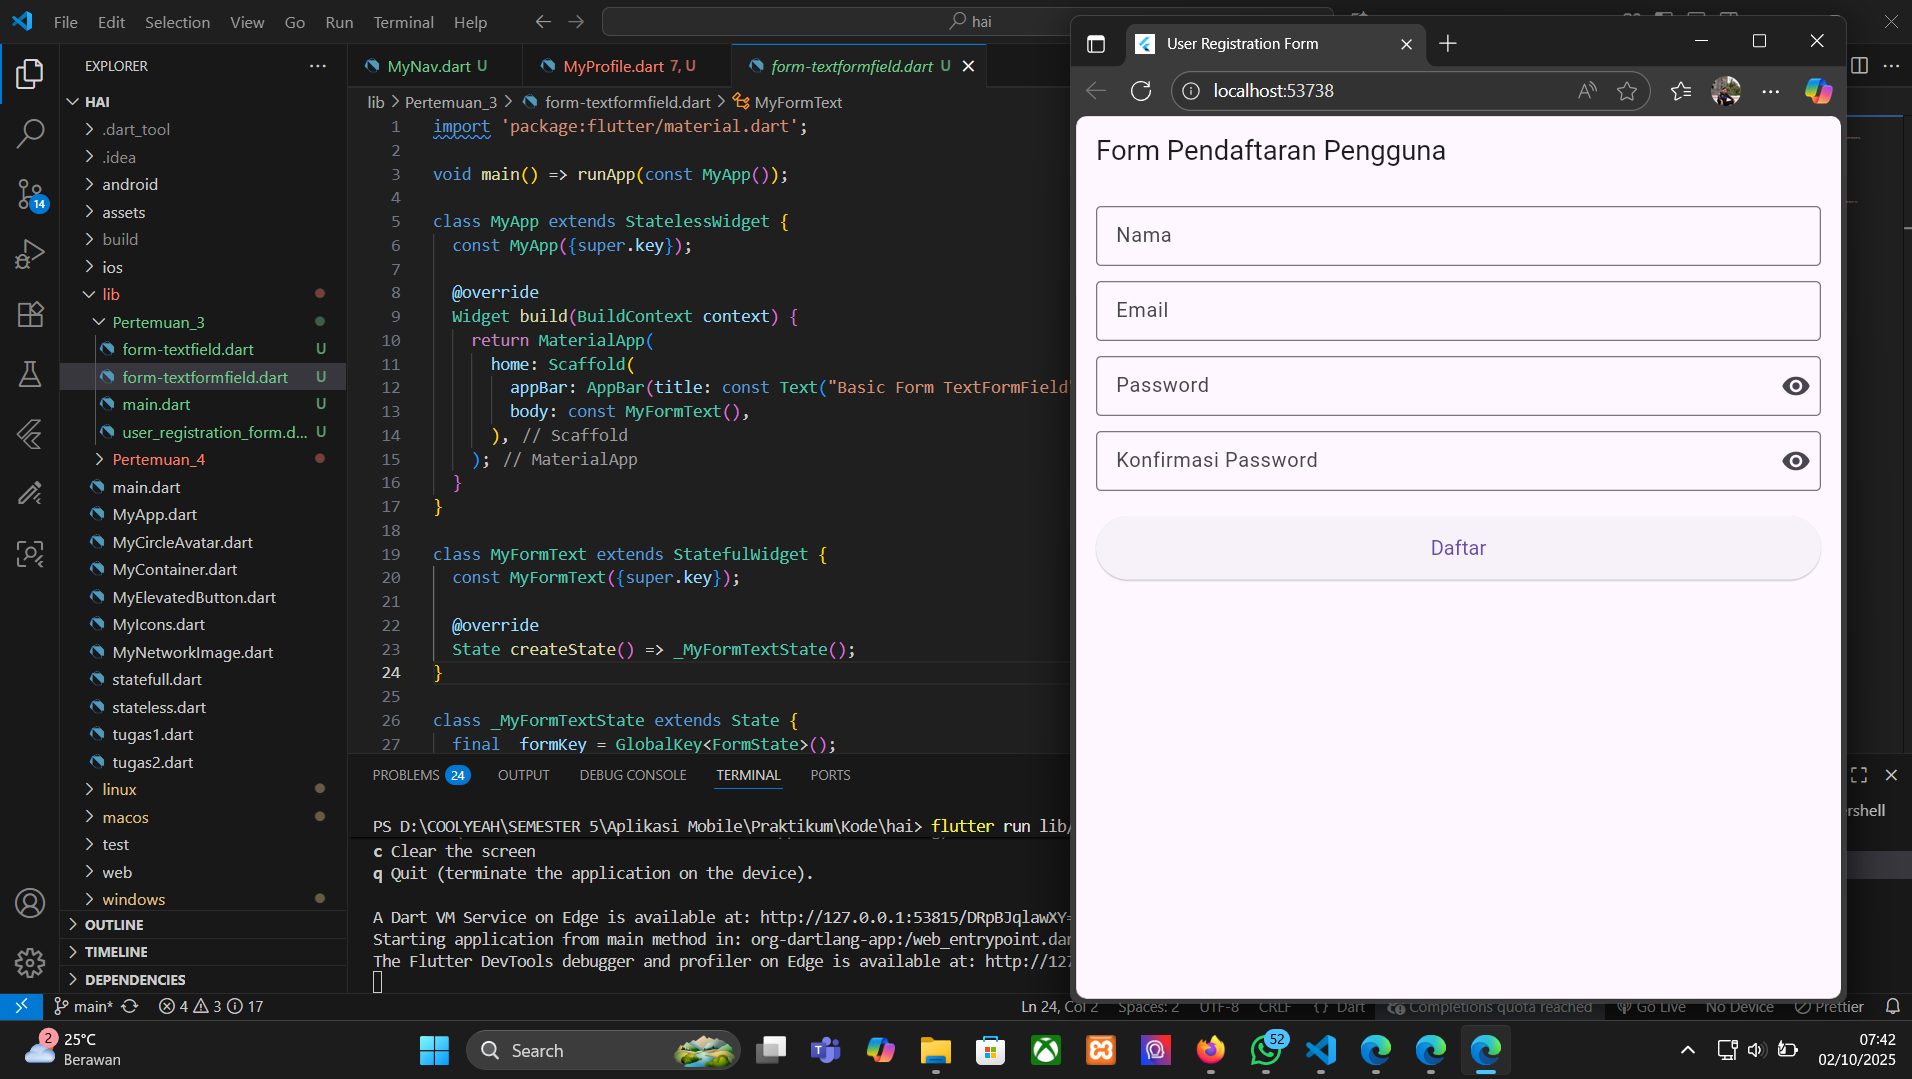Expand the android folder

point(130,184)
